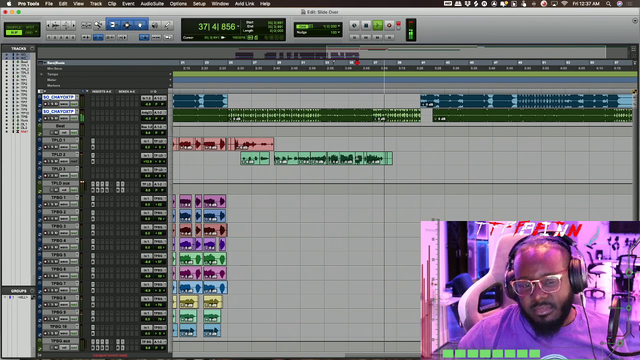Toggle record enable on TPLD 3 track
The width and height of the screenshot is (640, 360).
point(46,176)
